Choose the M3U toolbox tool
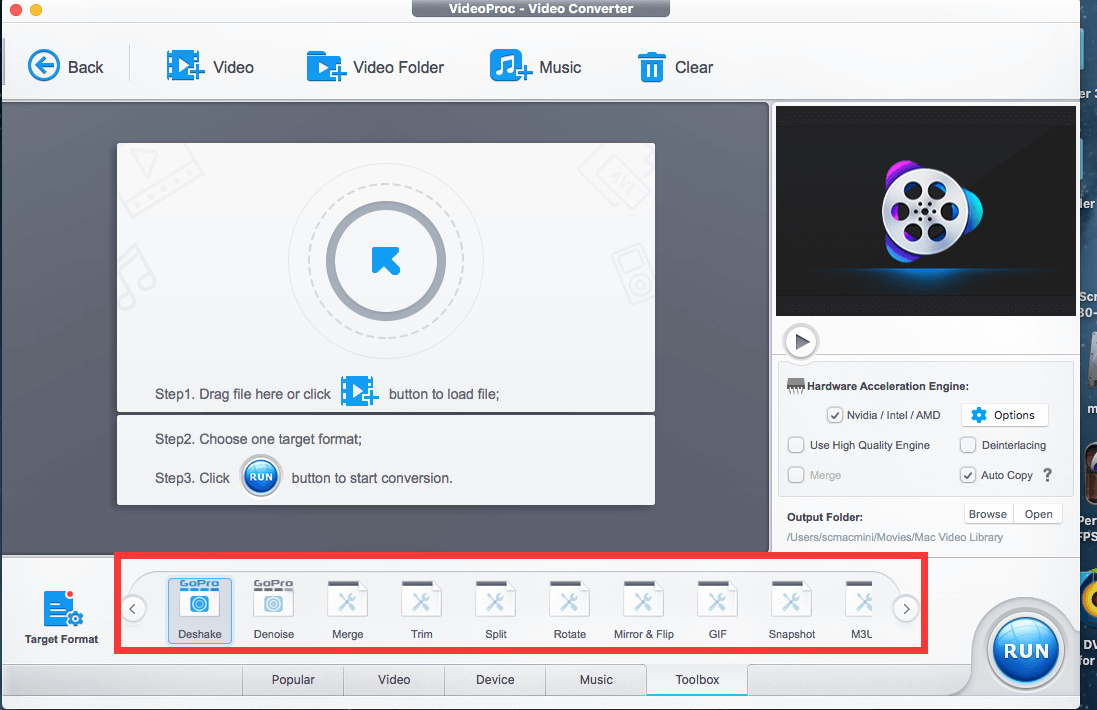The image size is (1097, 710). pyautogui.click(x=861, y=609)
